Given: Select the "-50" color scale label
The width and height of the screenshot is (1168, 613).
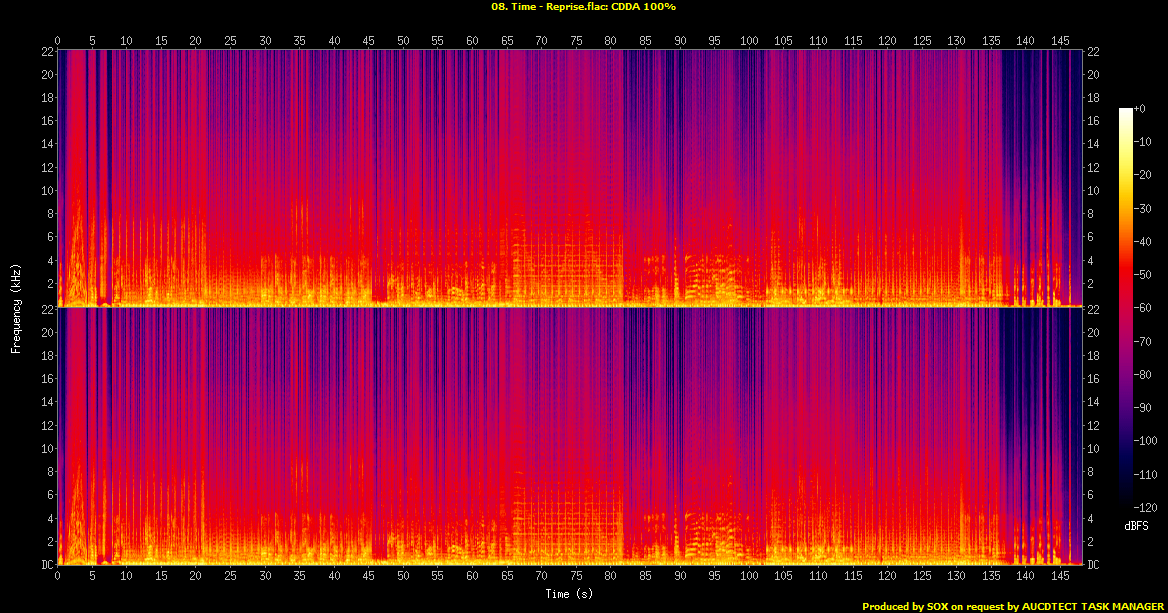Looking at the screenshot, I should click(x=1143, y=275).
